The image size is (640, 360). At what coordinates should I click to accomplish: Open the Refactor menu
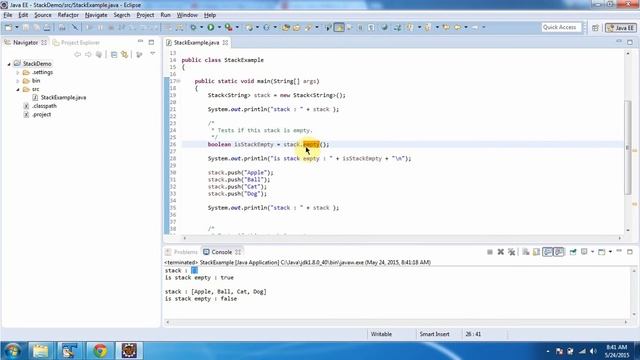coord(68,15)
